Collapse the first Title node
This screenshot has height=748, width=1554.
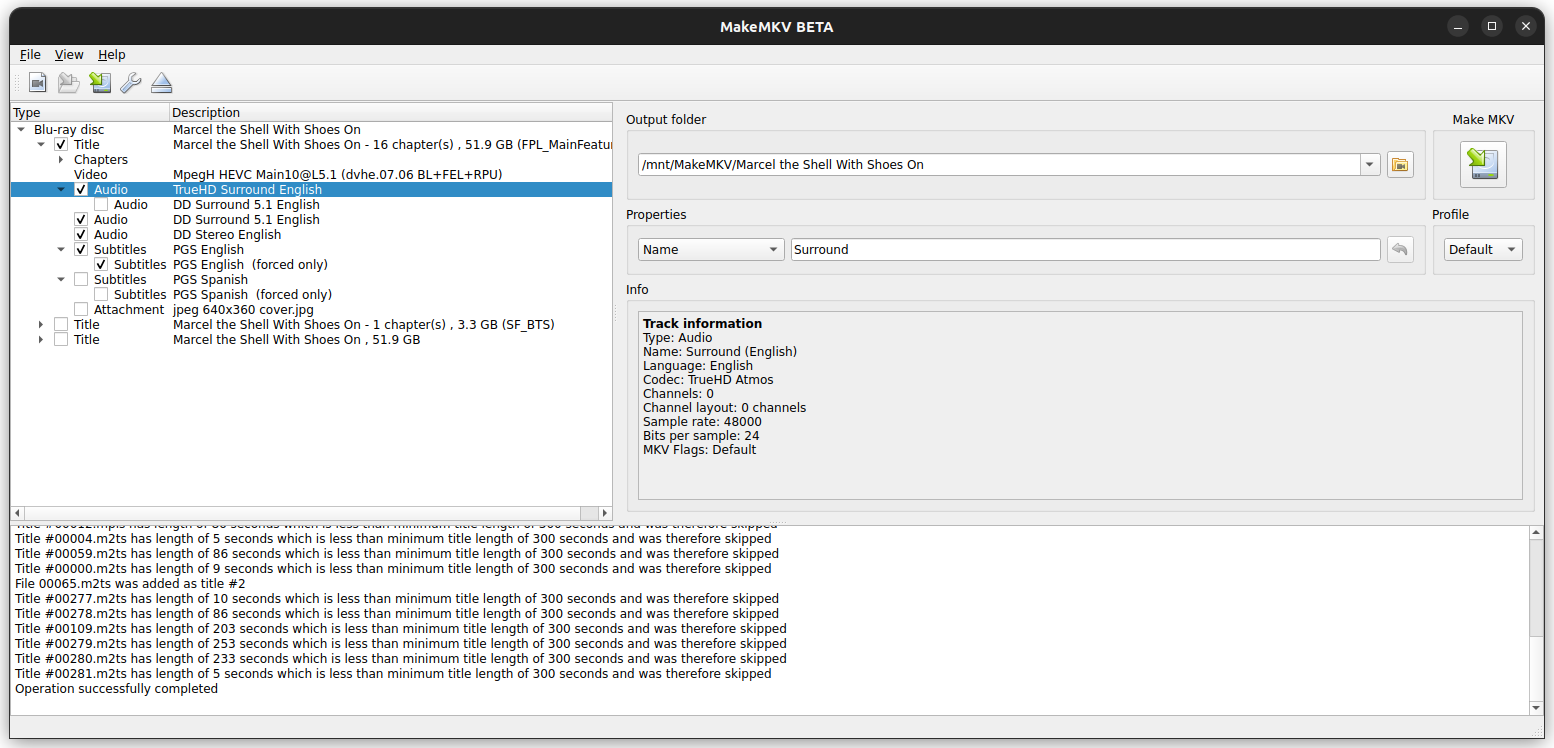pyautogui.click(x=41, y=145)
